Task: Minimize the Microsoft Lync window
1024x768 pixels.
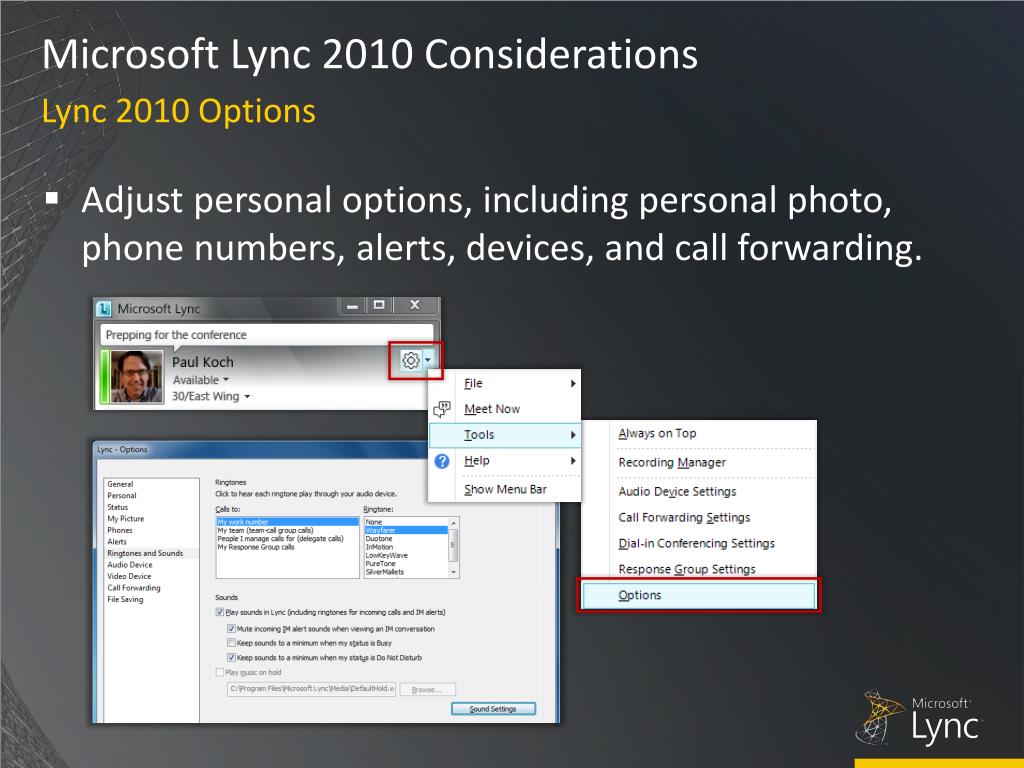Action: point(353,305)
